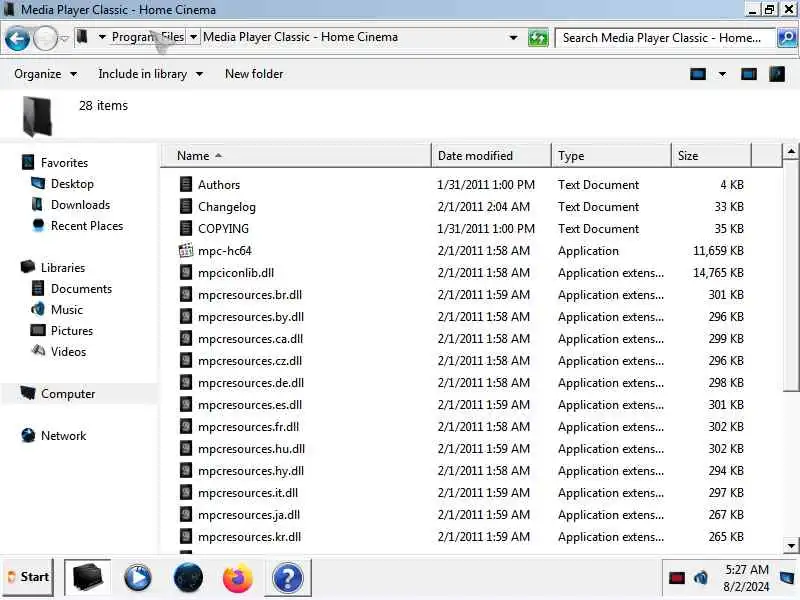Go back with the Back arrow button
This screenshot has width=800, height=600.
(17, 38)
